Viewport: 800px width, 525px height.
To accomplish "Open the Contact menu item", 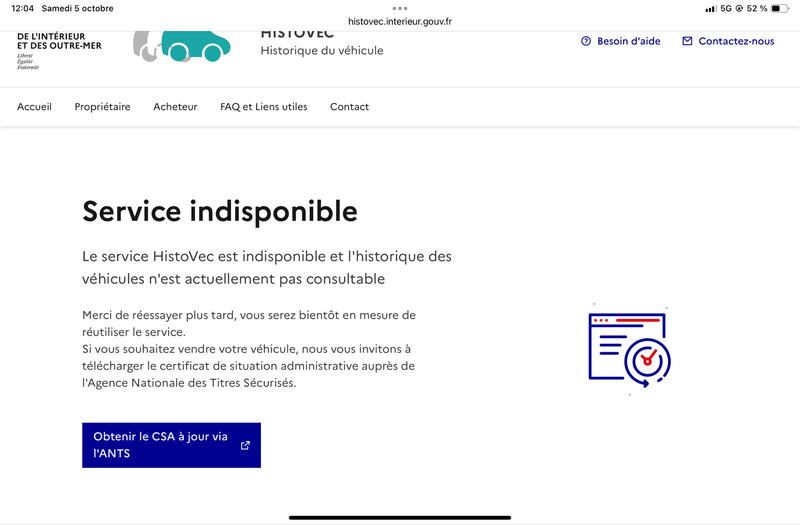I will coord(349,107).
